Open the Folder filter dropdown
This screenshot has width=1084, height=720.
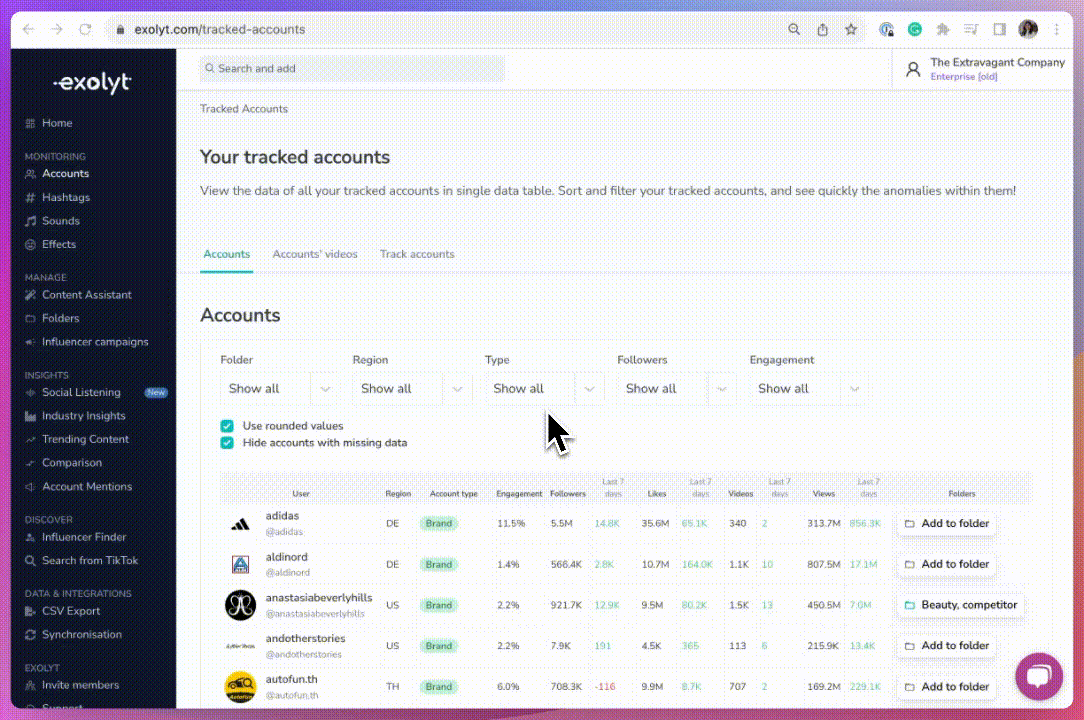pyautogui.click(x=279, y=389)
